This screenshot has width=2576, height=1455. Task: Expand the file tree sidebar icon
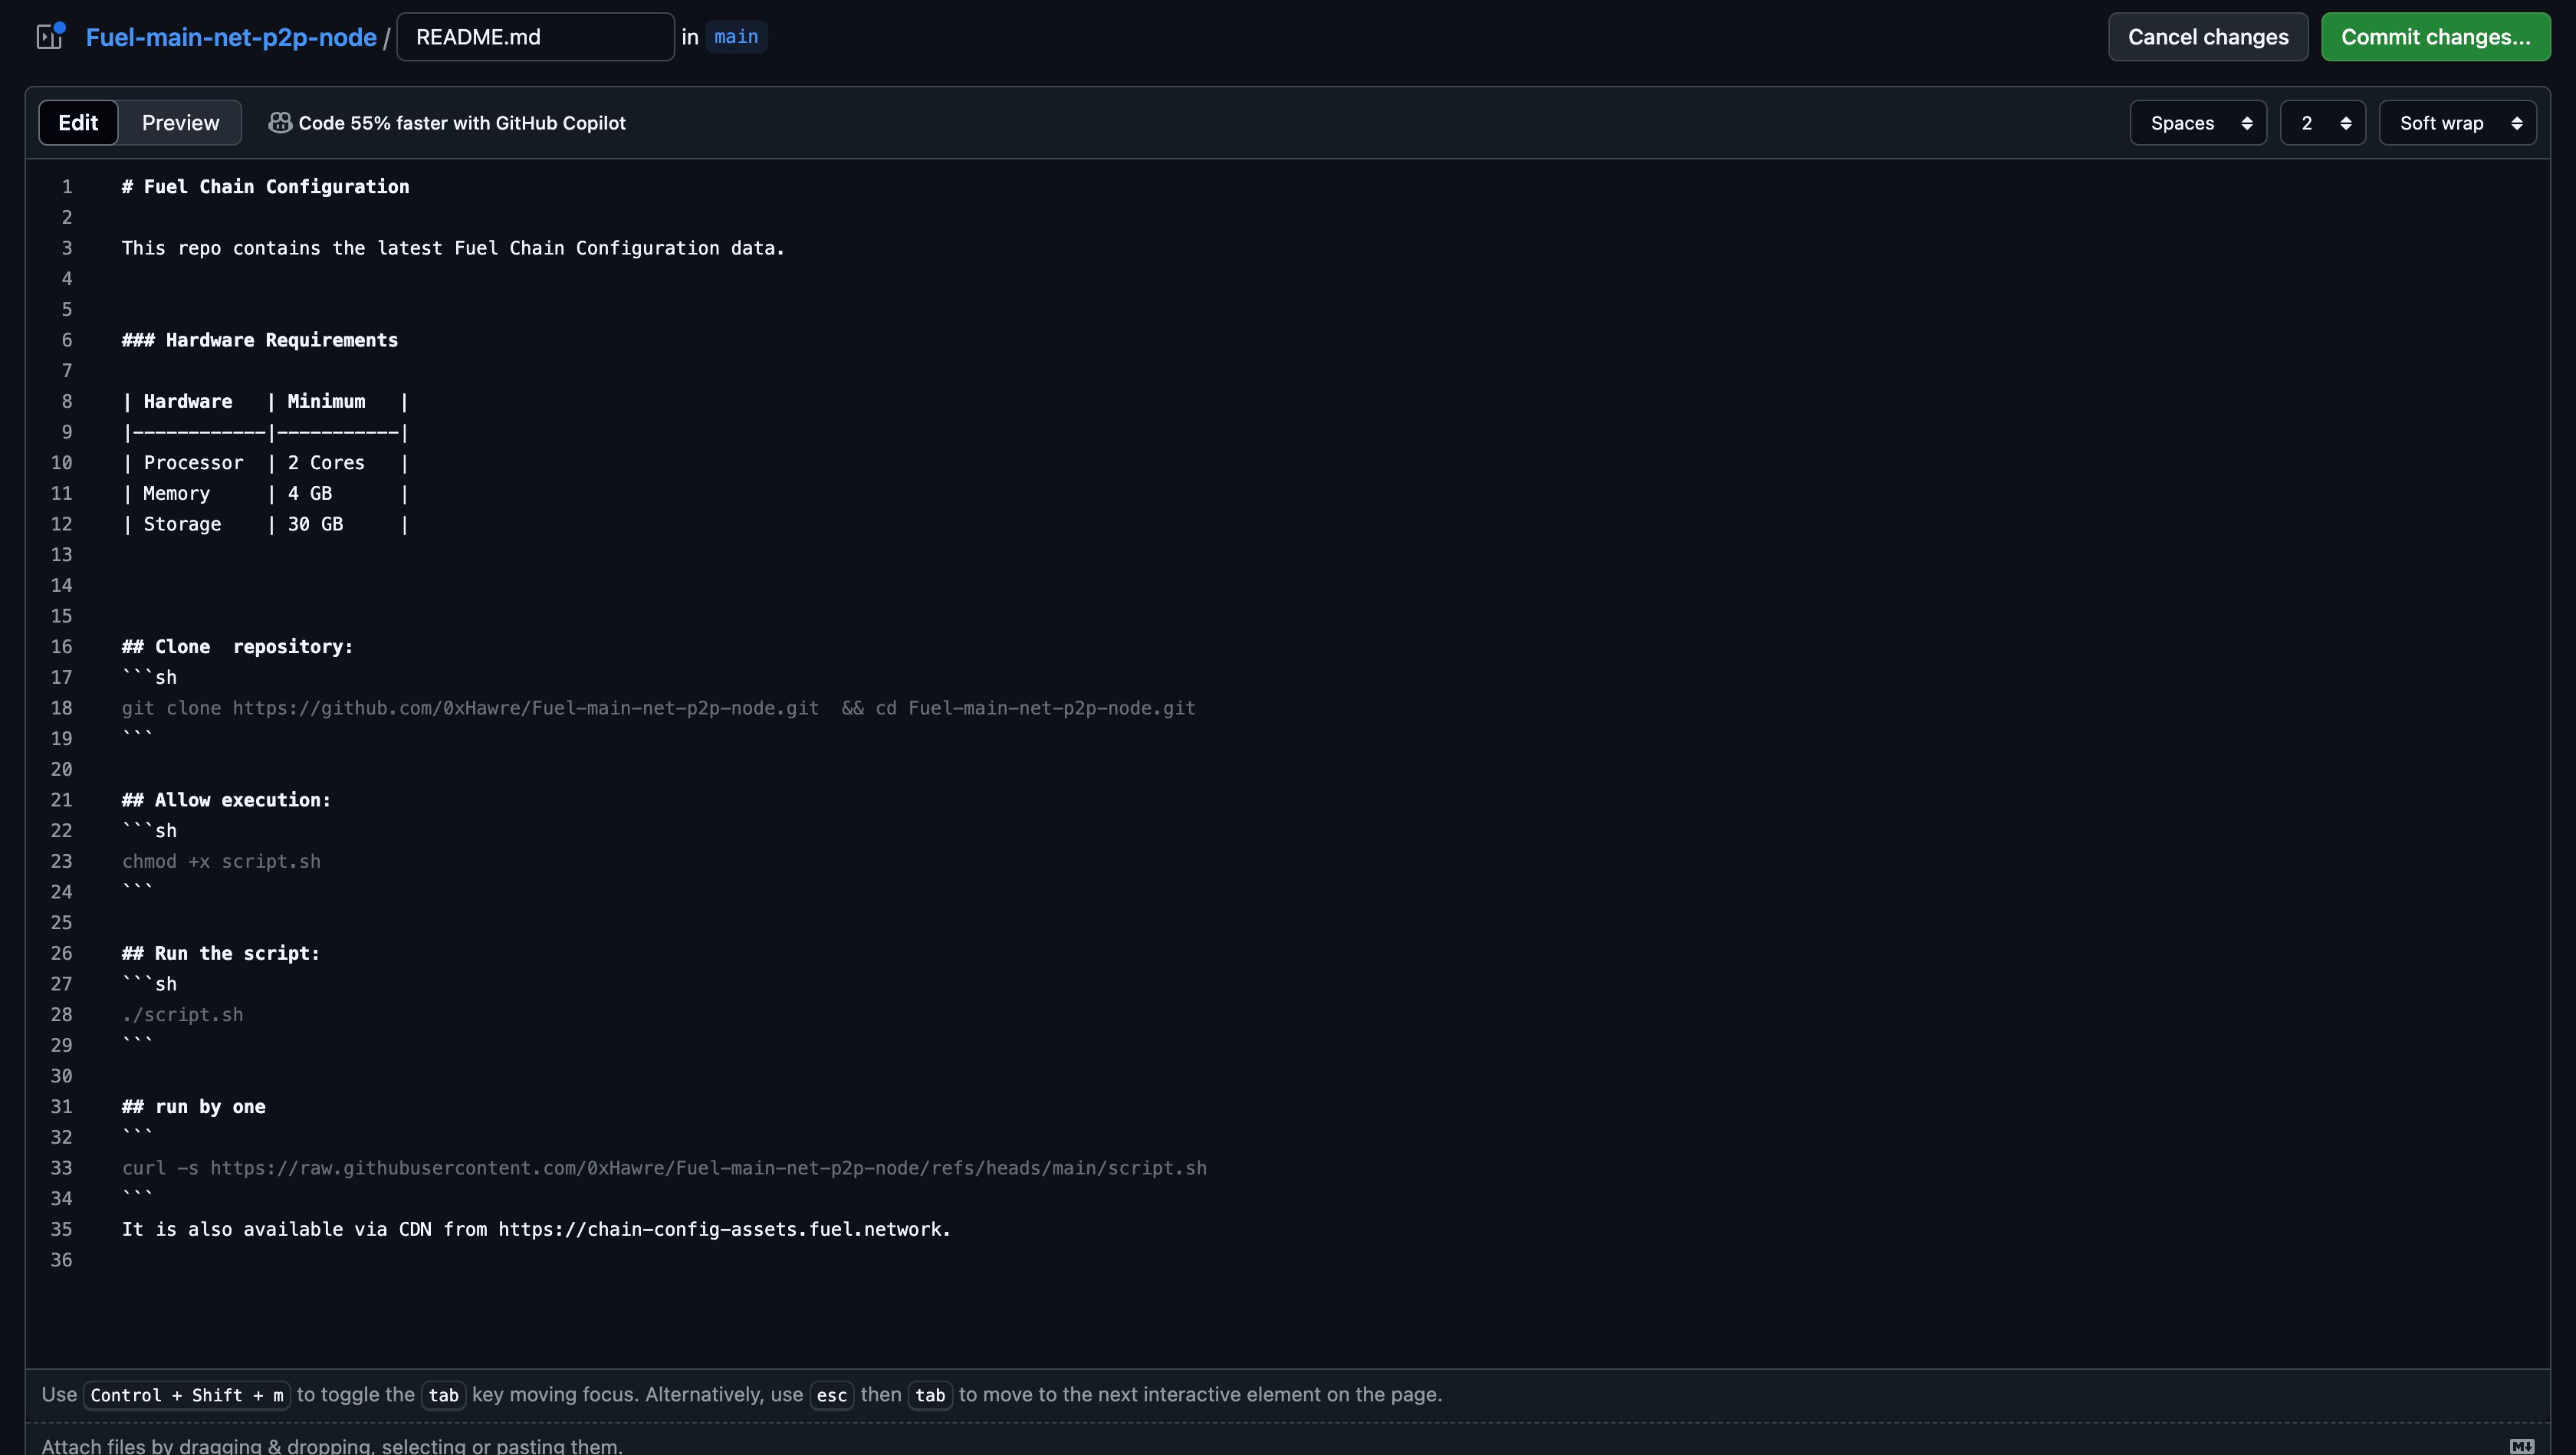pyautogui.click(x=49, y=37)
